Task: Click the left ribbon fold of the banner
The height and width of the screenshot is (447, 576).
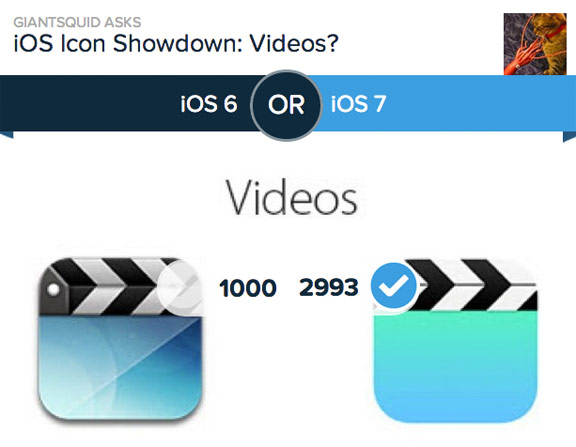Action: click(7, 134)
